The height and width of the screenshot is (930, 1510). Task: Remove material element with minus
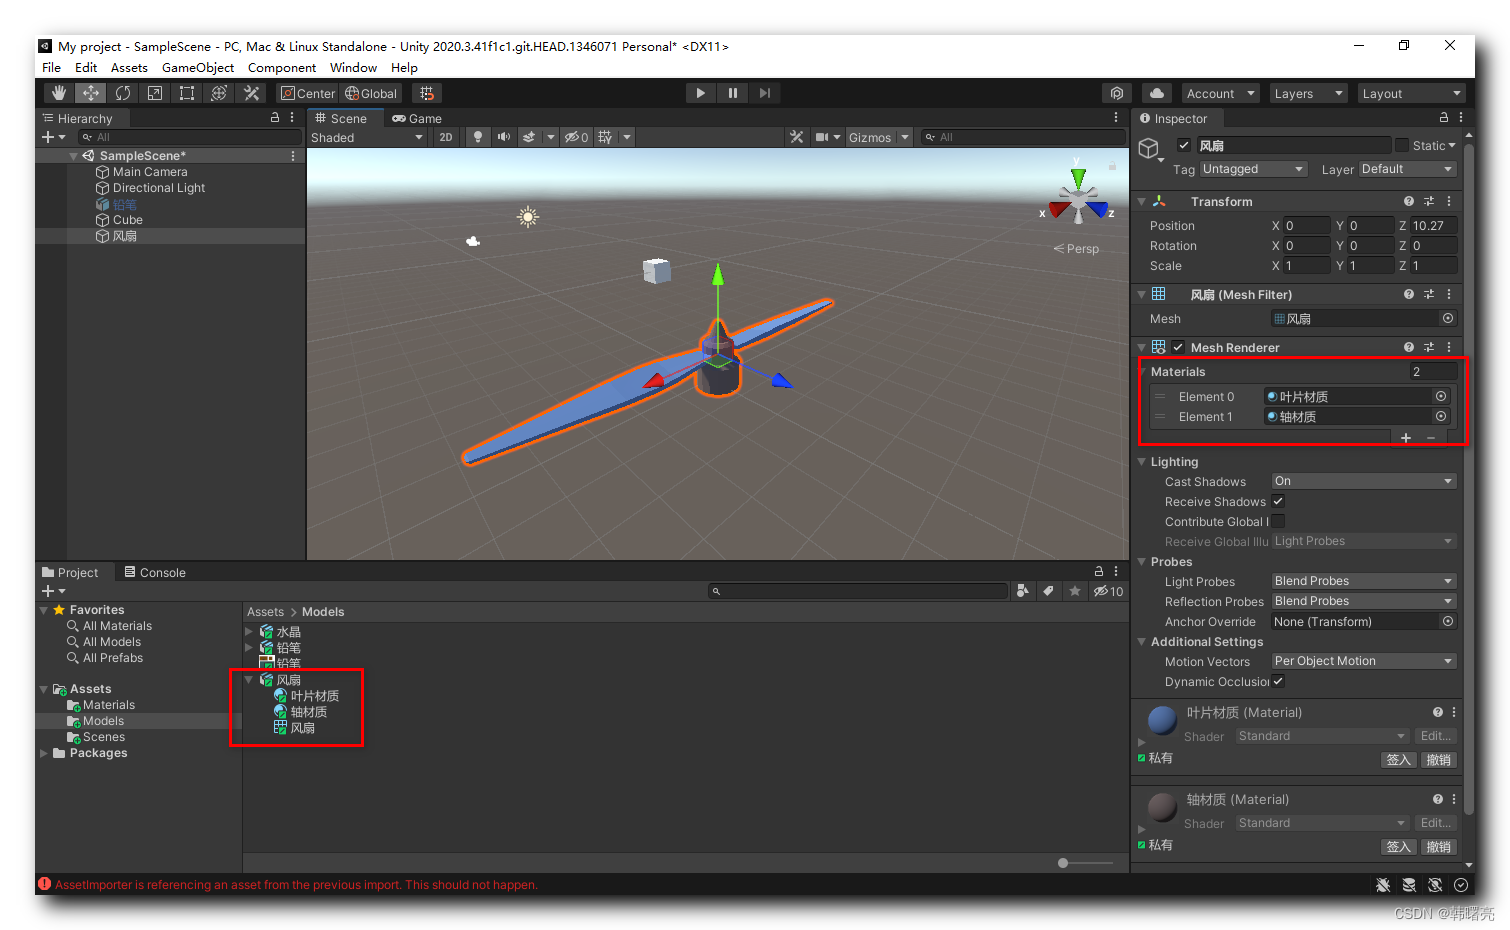[x=1431, y=438]
